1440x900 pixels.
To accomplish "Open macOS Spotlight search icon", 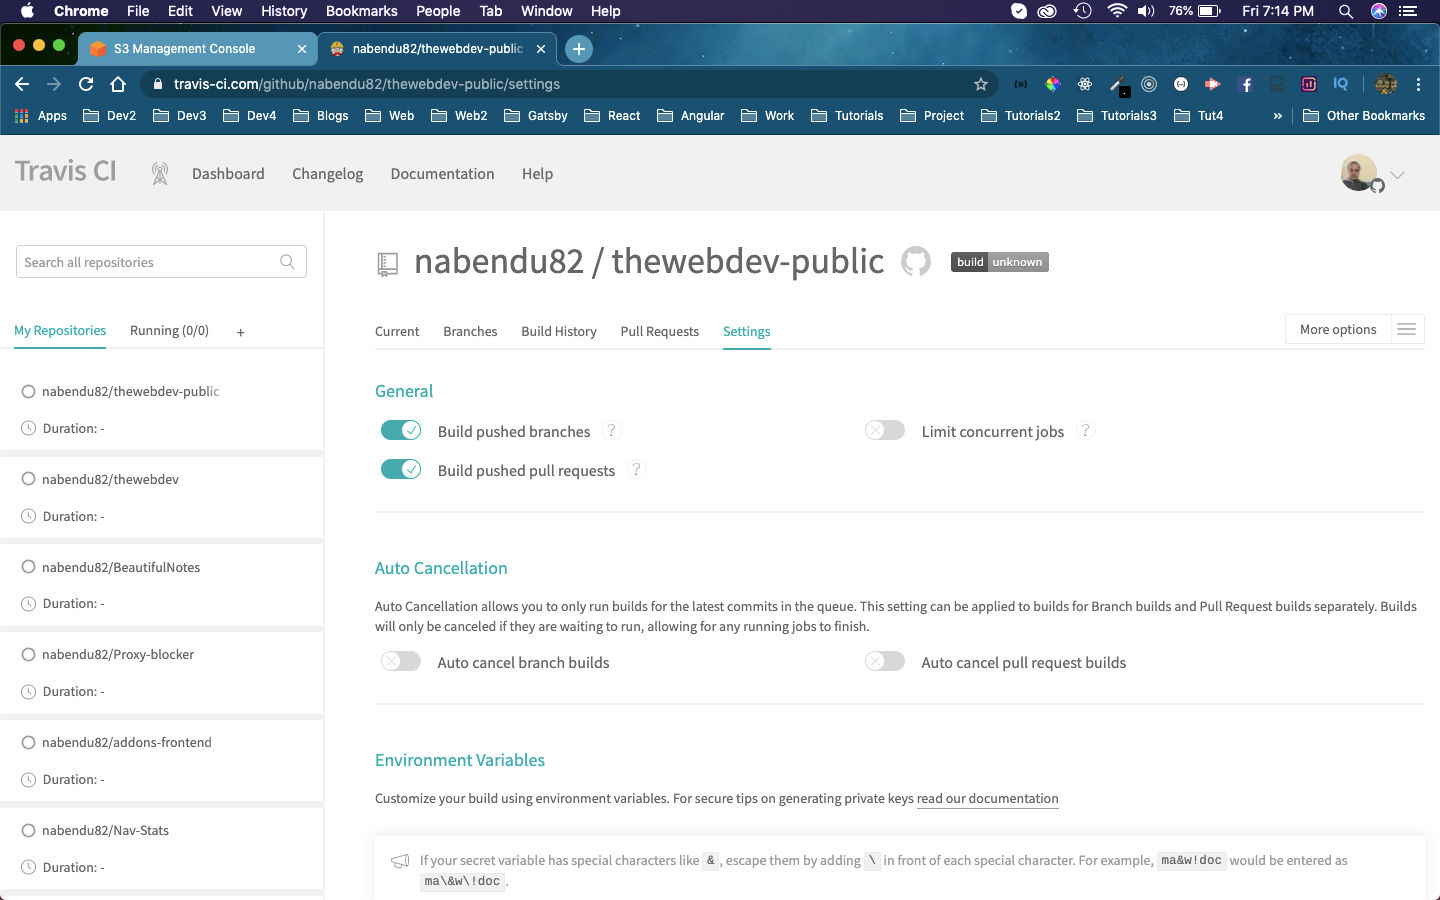I will [x=1346, y=11].
